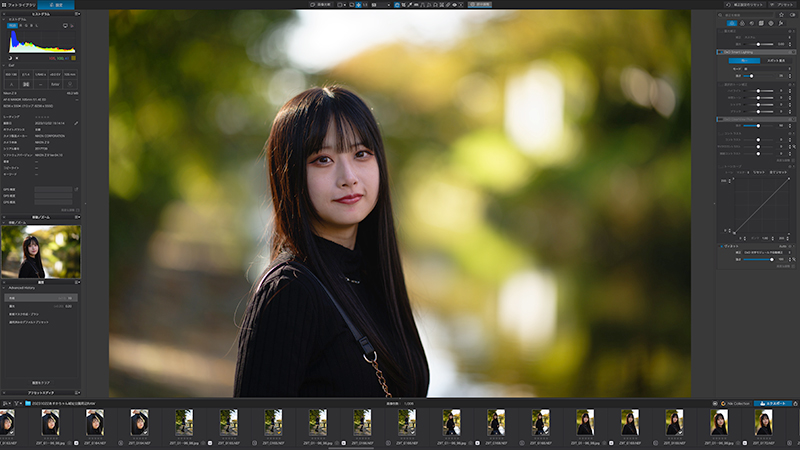Pick the white balance eyedropper tool
This screenshot has width=800, height=450.
click(x=410, y=5)
